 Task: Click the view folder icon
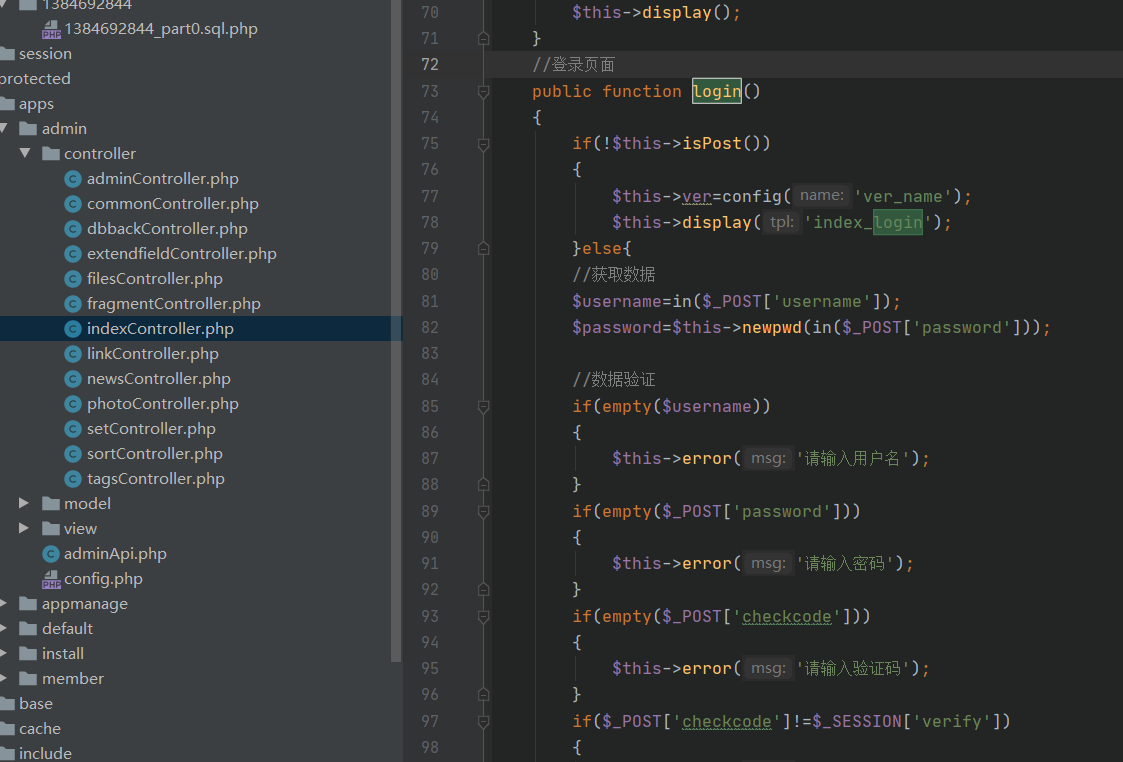click(51, 529)
